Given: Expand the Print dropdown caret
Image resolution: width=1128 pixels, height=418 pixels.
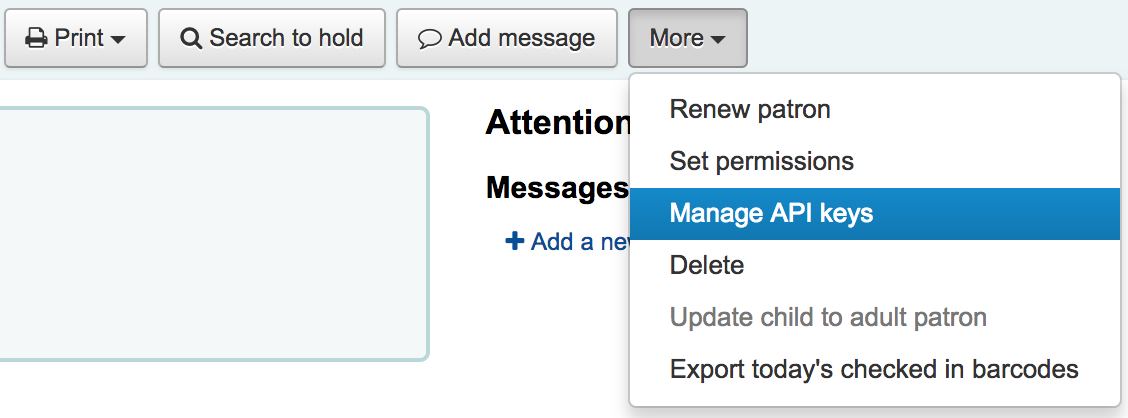Looking at the screenshot, I should pyautogui.click(x=118, y=40).
